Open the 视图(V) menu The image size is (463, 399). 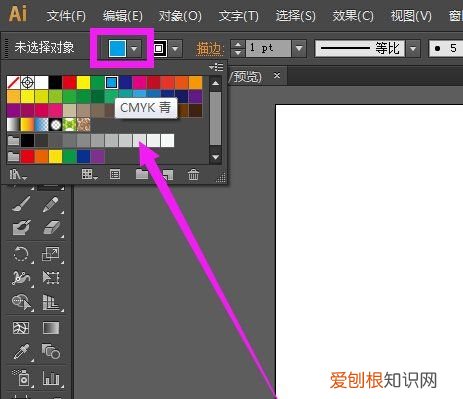coord(411,16)
